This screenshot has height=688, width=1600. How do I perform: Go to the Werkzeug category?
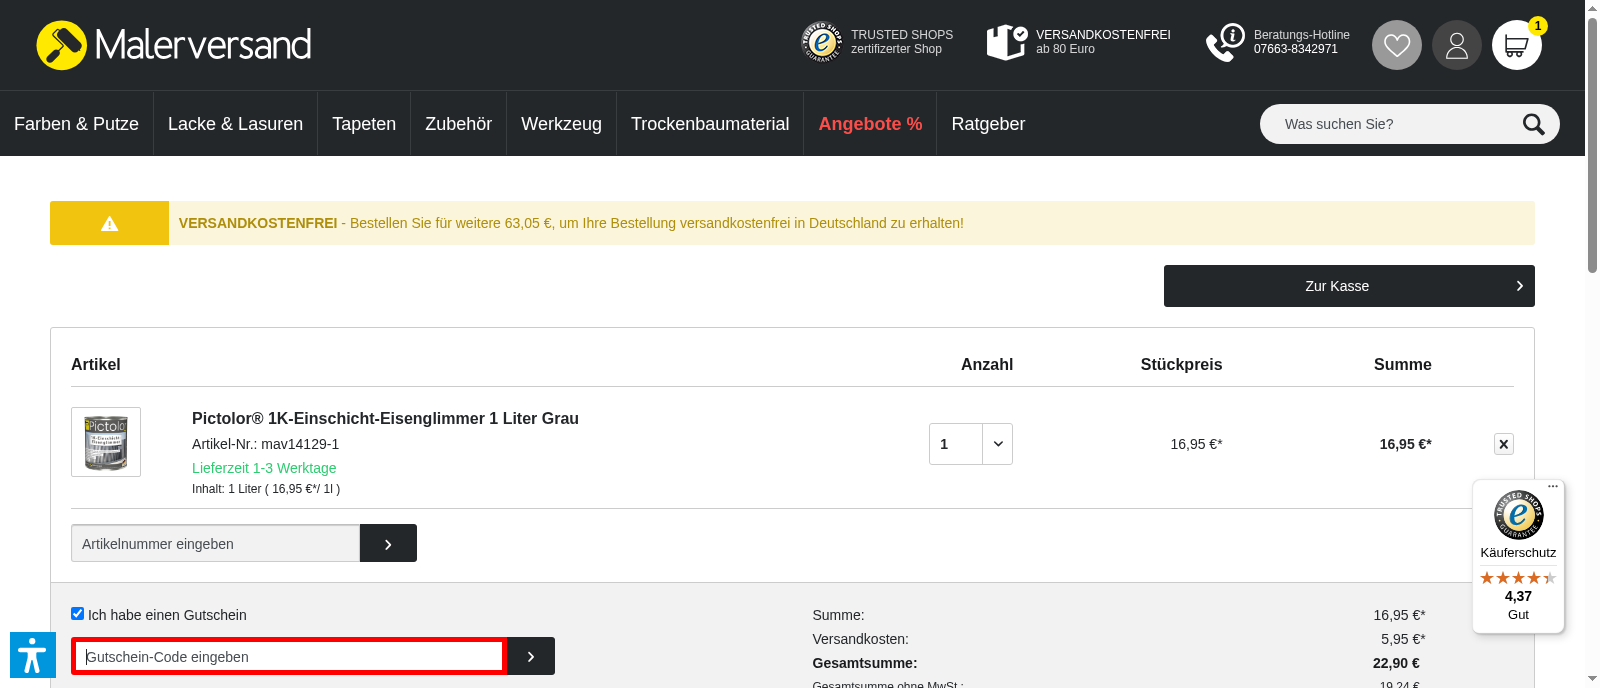(561, 124)
